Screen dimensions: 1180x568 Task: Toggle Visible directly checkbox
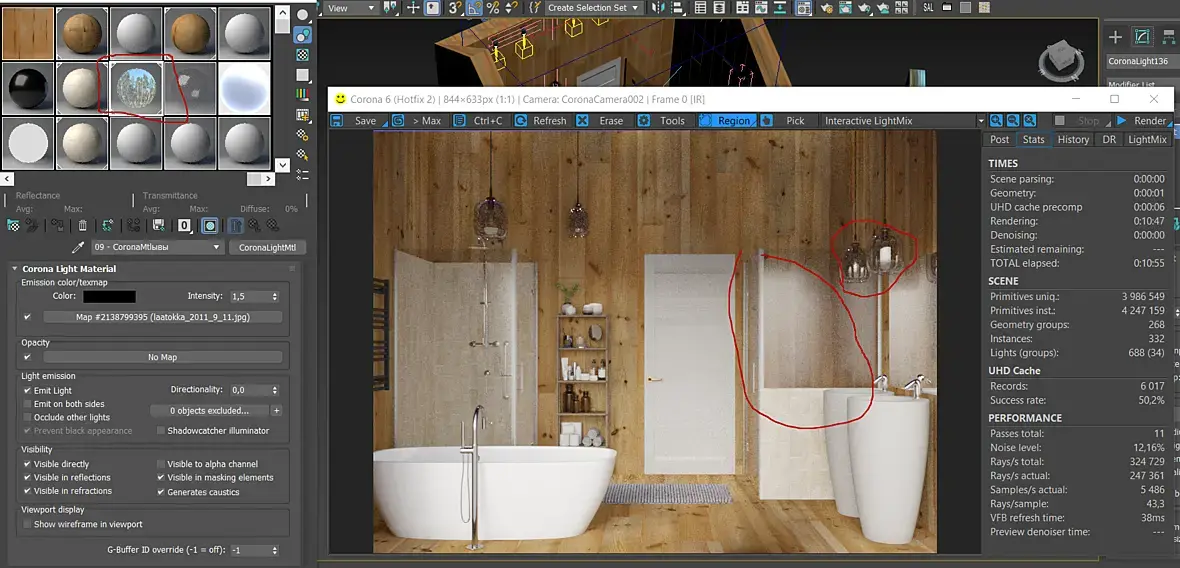(28, 464)
